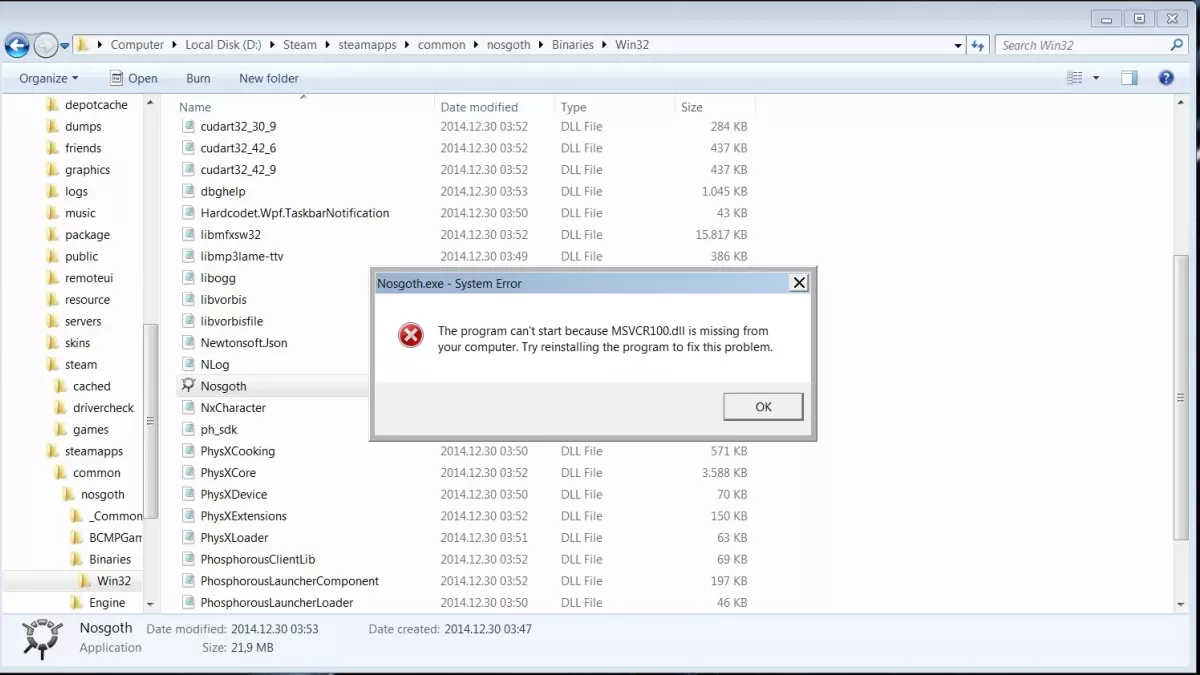Screen dimensions: 1200x675
Task: Open the skins folder icon in tree
Action: pyautogui.click(x=53, y=343)
